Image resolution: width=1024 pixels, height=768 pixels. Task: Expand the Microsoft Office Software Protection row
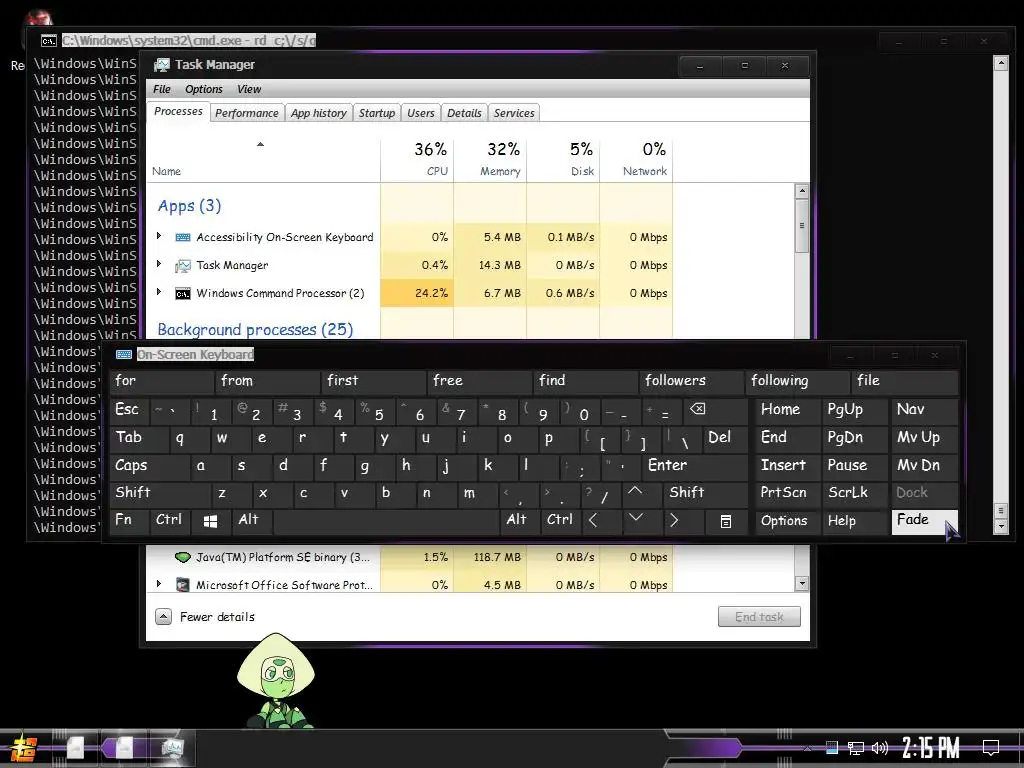pyautogui.click(x=159, y=584)
